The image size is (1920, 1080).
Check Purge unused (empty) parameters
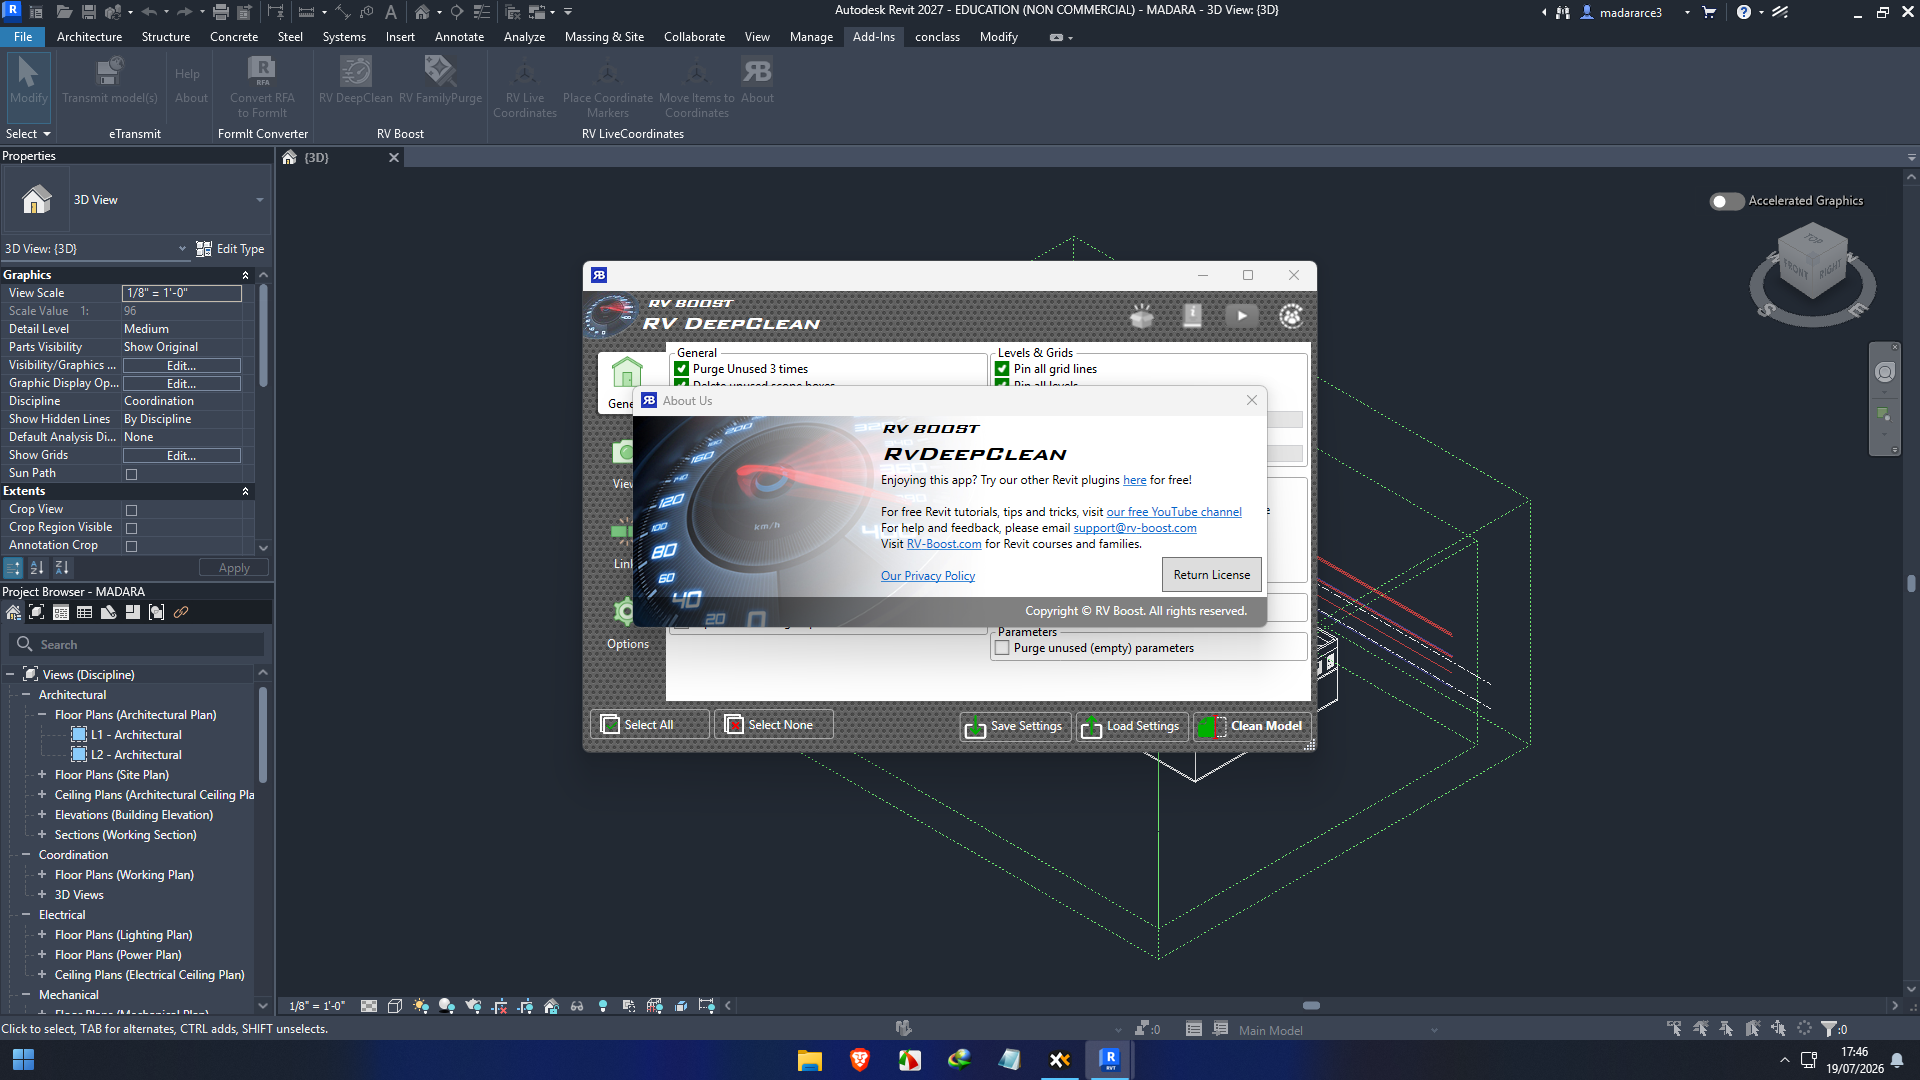1002,648
